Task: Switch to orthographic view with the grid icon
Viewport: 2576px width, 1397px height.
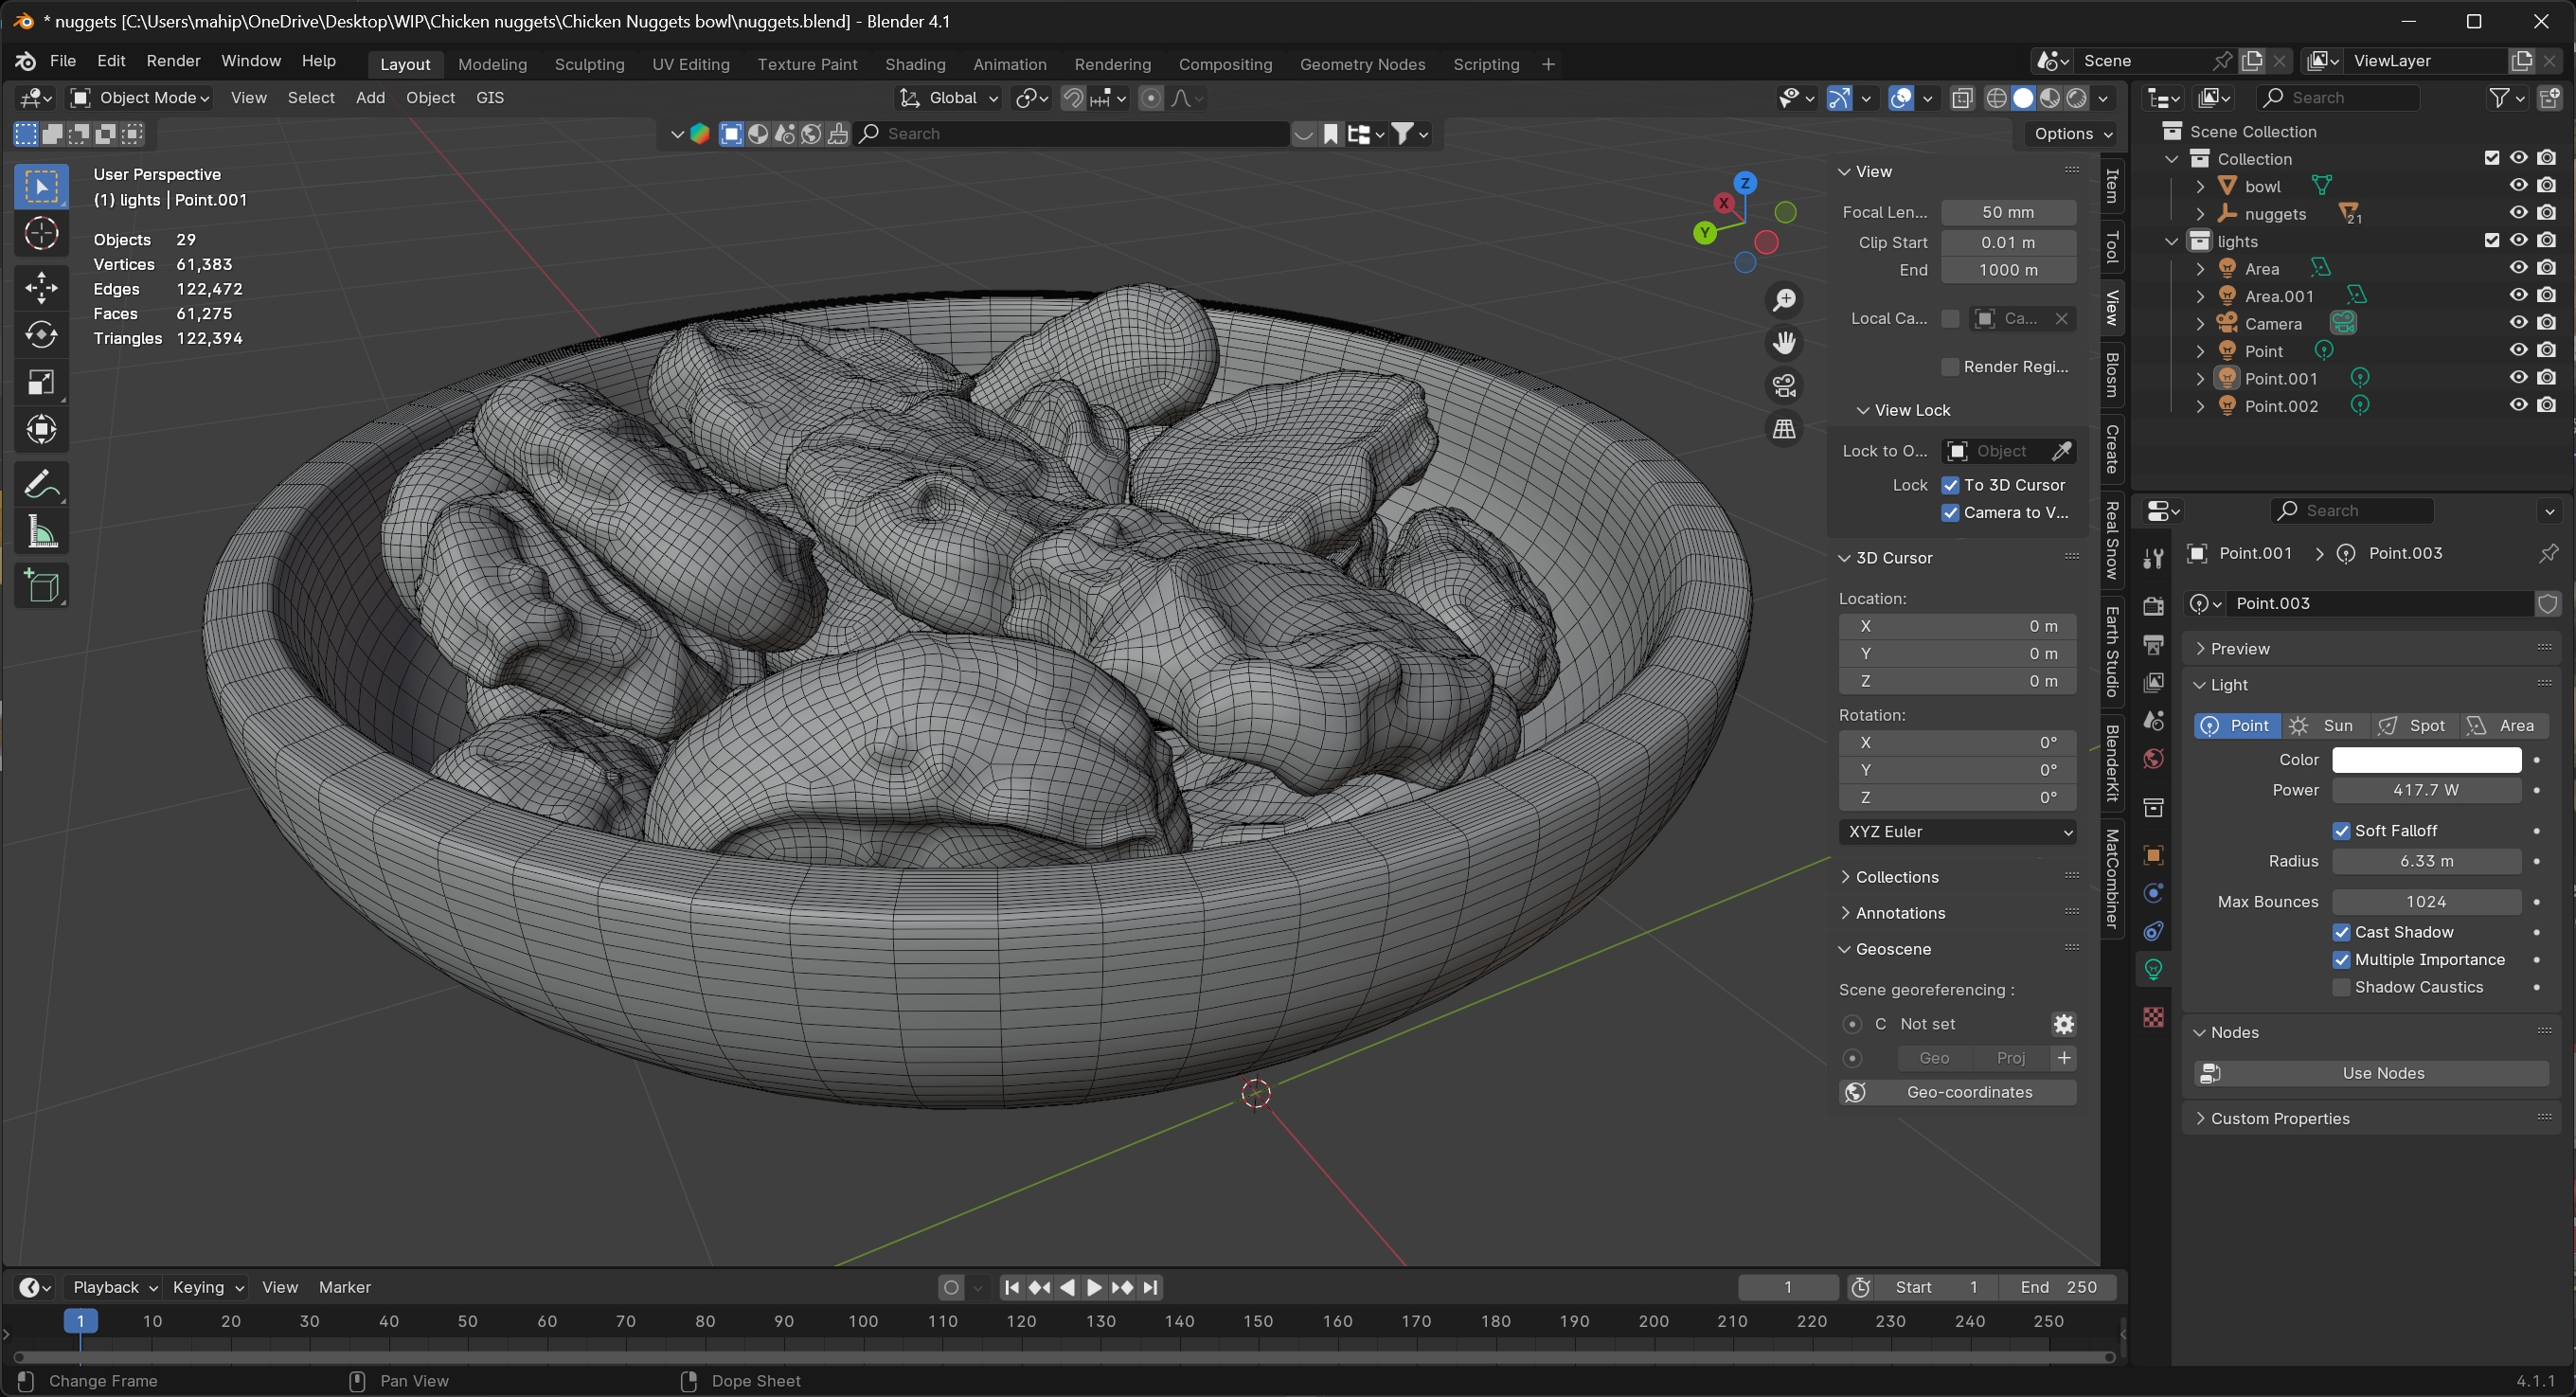Action: tap(1784, 430)
